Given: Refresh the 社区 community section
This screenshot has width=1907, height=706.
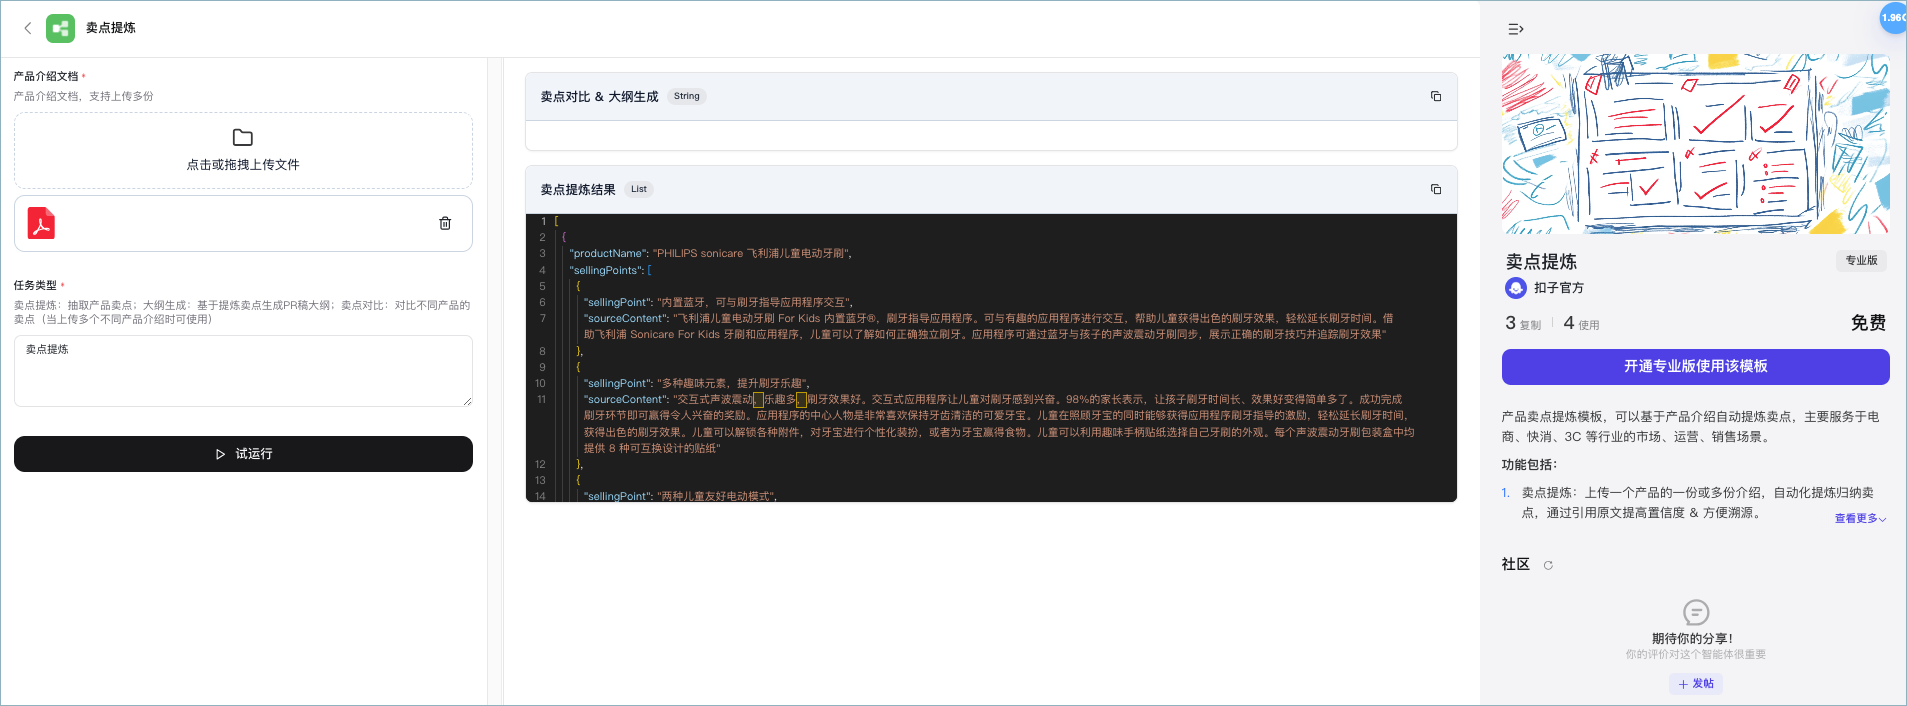Looking at the screenshot, I should coord(1548,565).
